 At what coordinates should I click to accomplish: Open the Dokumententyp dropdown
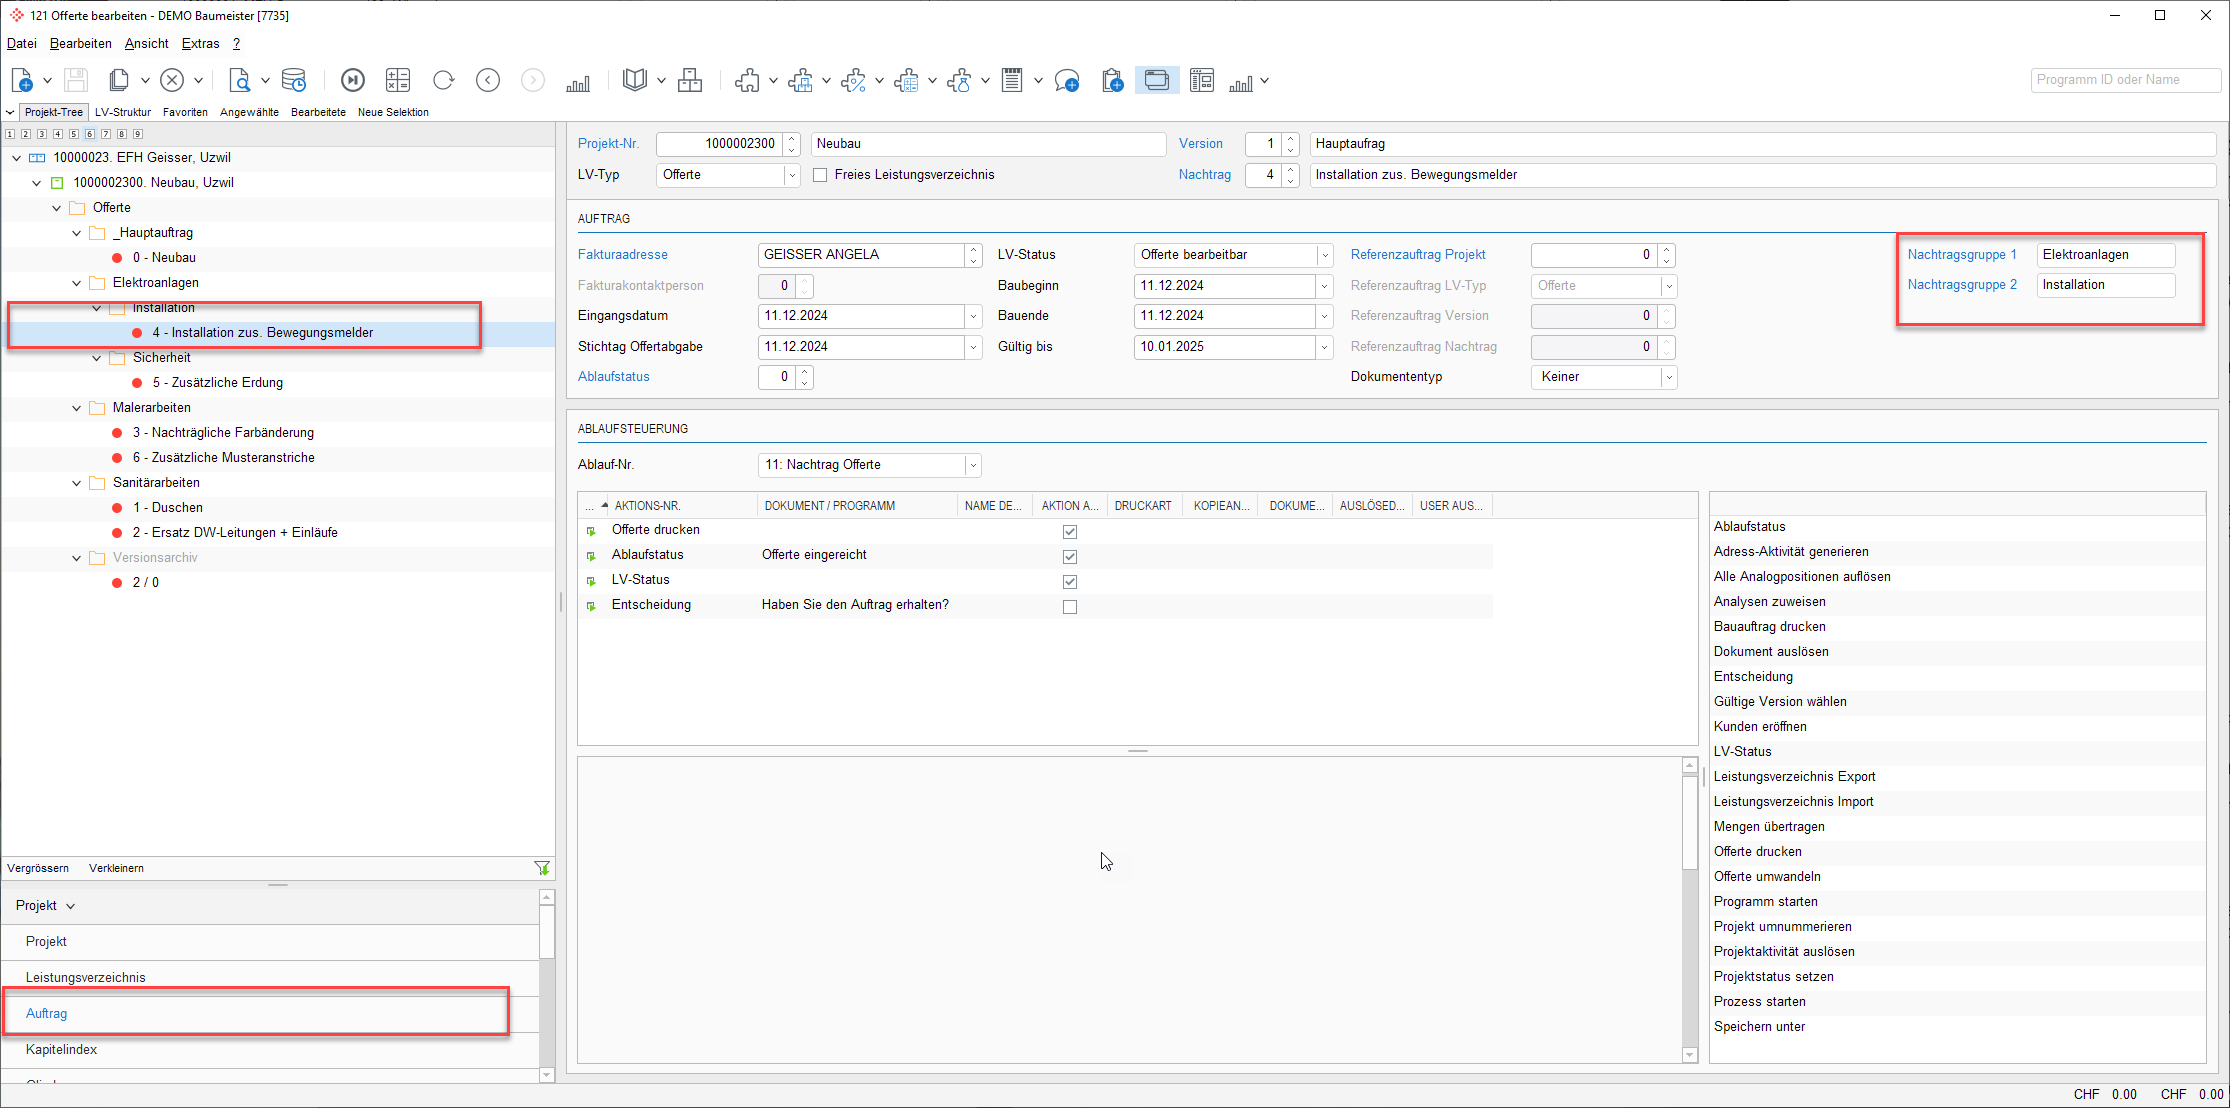point(1669,377)
